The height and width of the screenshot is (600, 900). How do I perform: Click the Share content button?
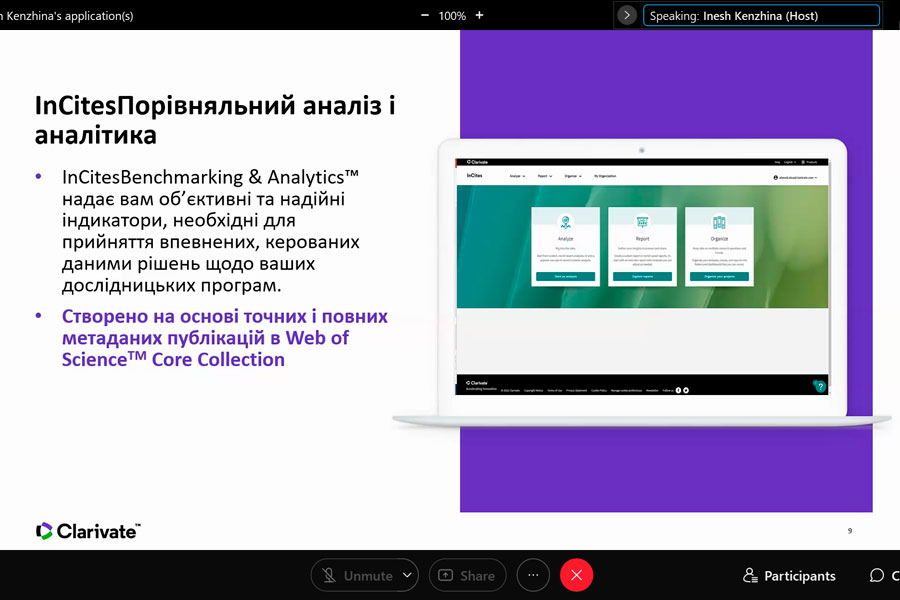pyautogui.click(x=468, y=575)
